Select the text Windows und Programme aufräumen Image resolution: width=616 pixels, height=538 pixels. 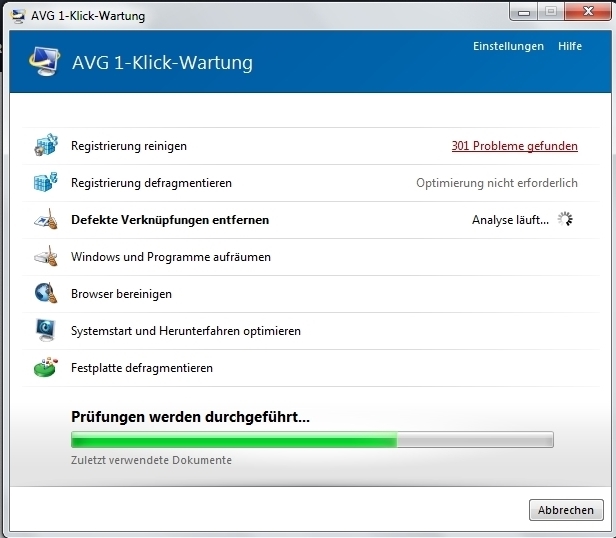click(171, 257)
